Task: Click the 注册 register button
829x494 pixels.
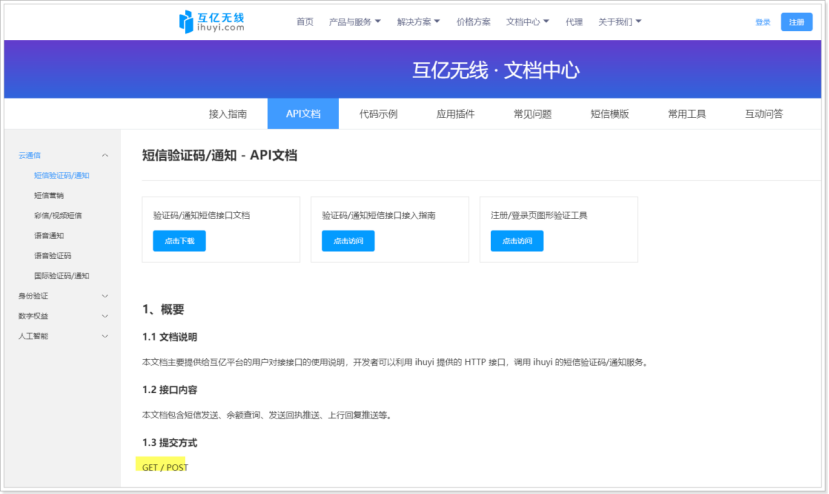Action: pos(796,22)
